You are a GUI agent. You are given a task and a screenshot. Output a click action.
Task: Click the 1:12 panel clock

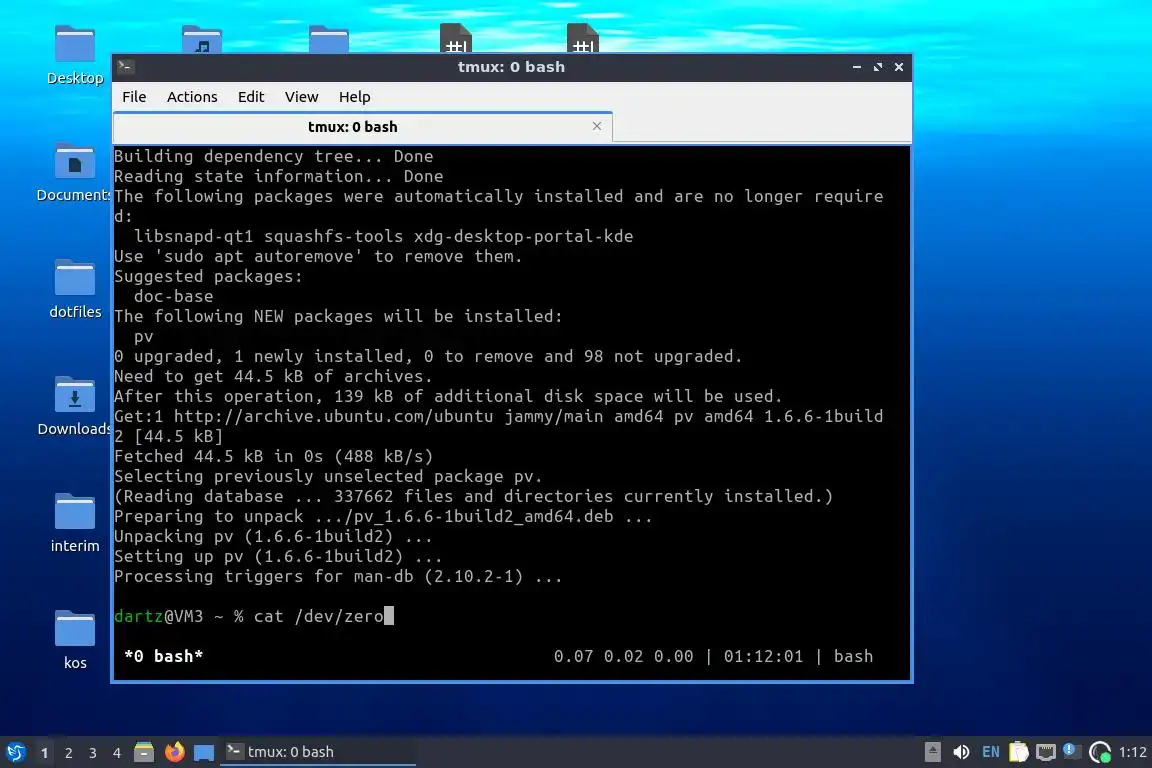1132,752
